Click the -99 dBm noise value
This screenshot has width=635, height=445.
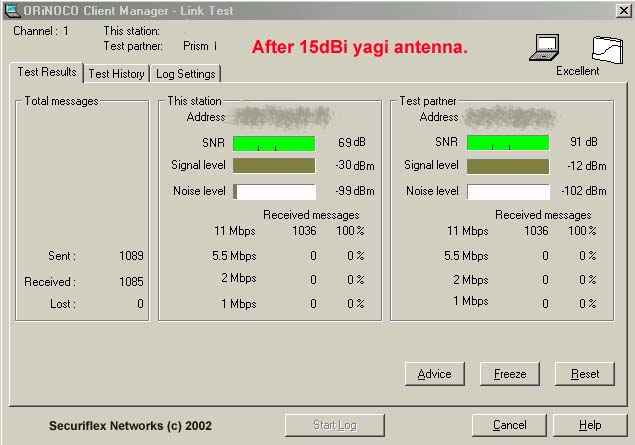coord(355,191)
